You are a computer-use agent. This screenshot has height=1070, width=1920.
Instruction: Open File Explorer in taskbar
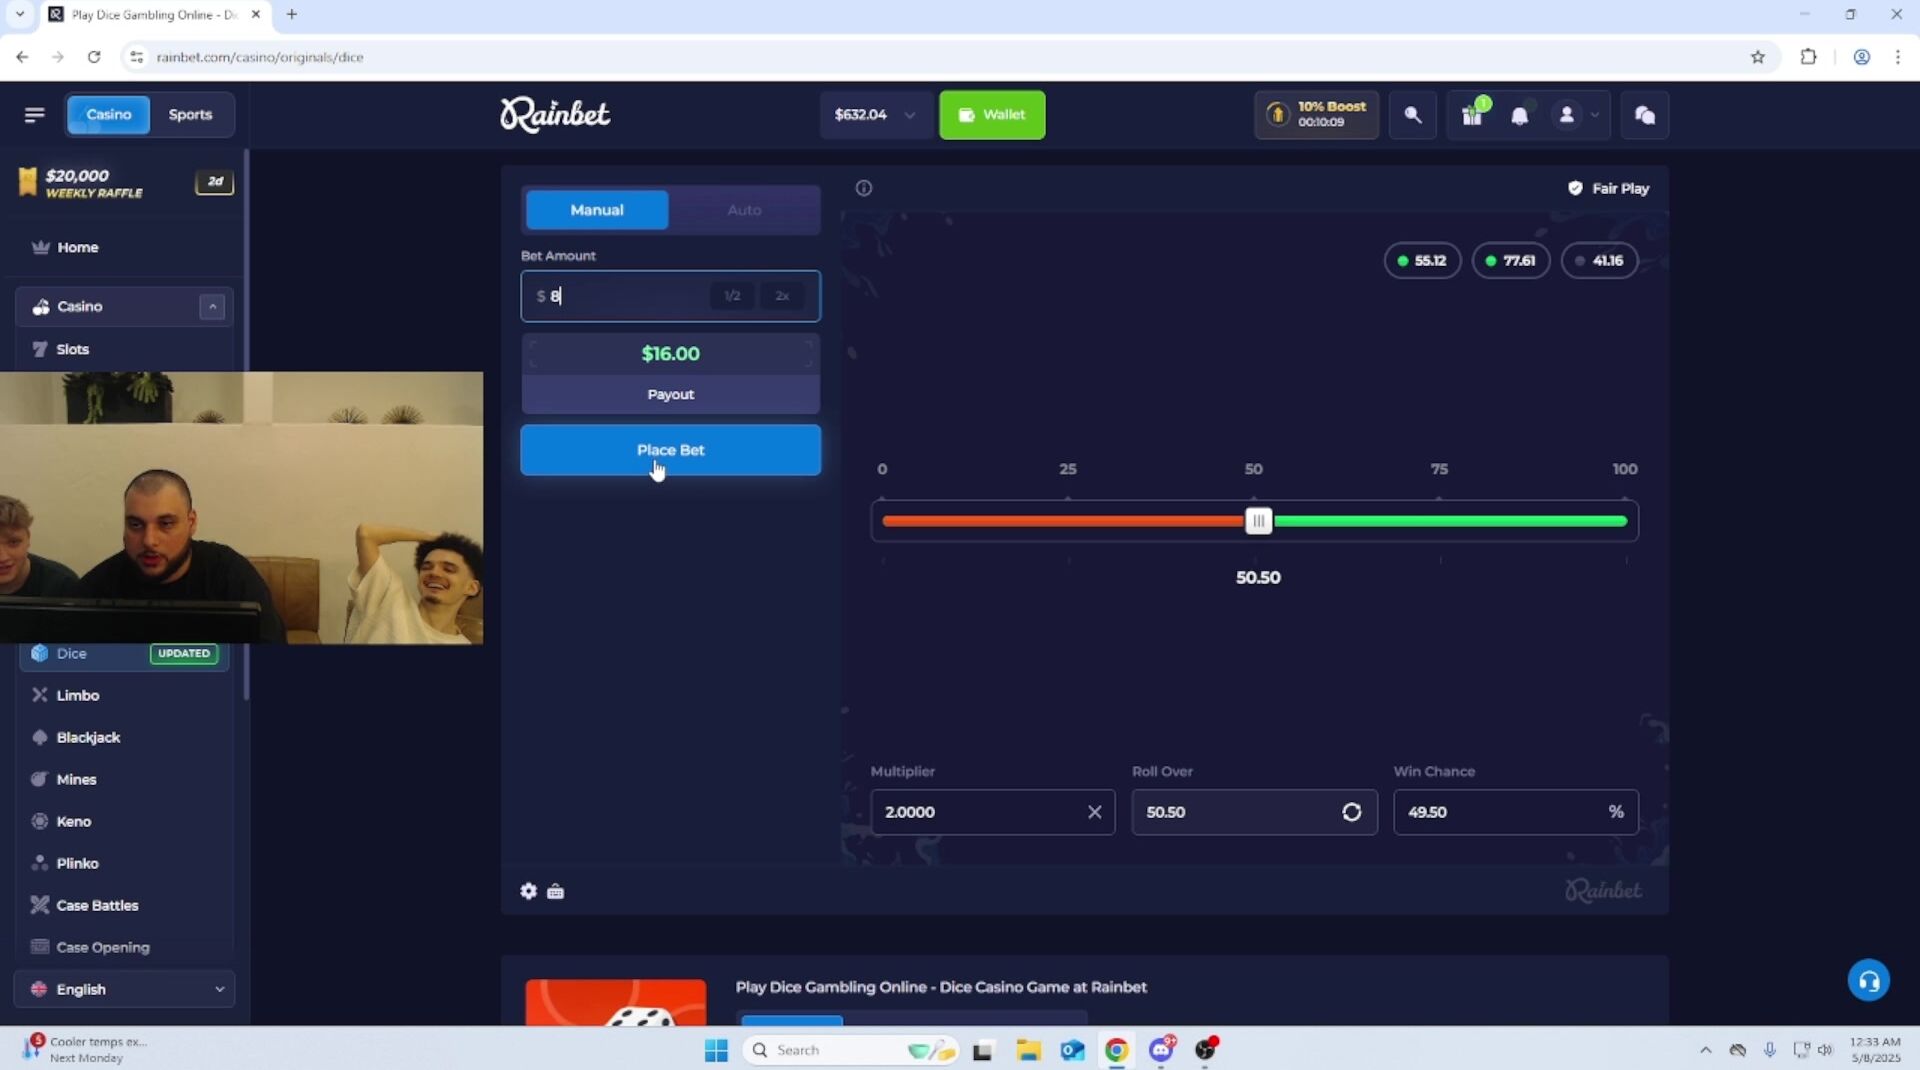tap(1028, 1050)
